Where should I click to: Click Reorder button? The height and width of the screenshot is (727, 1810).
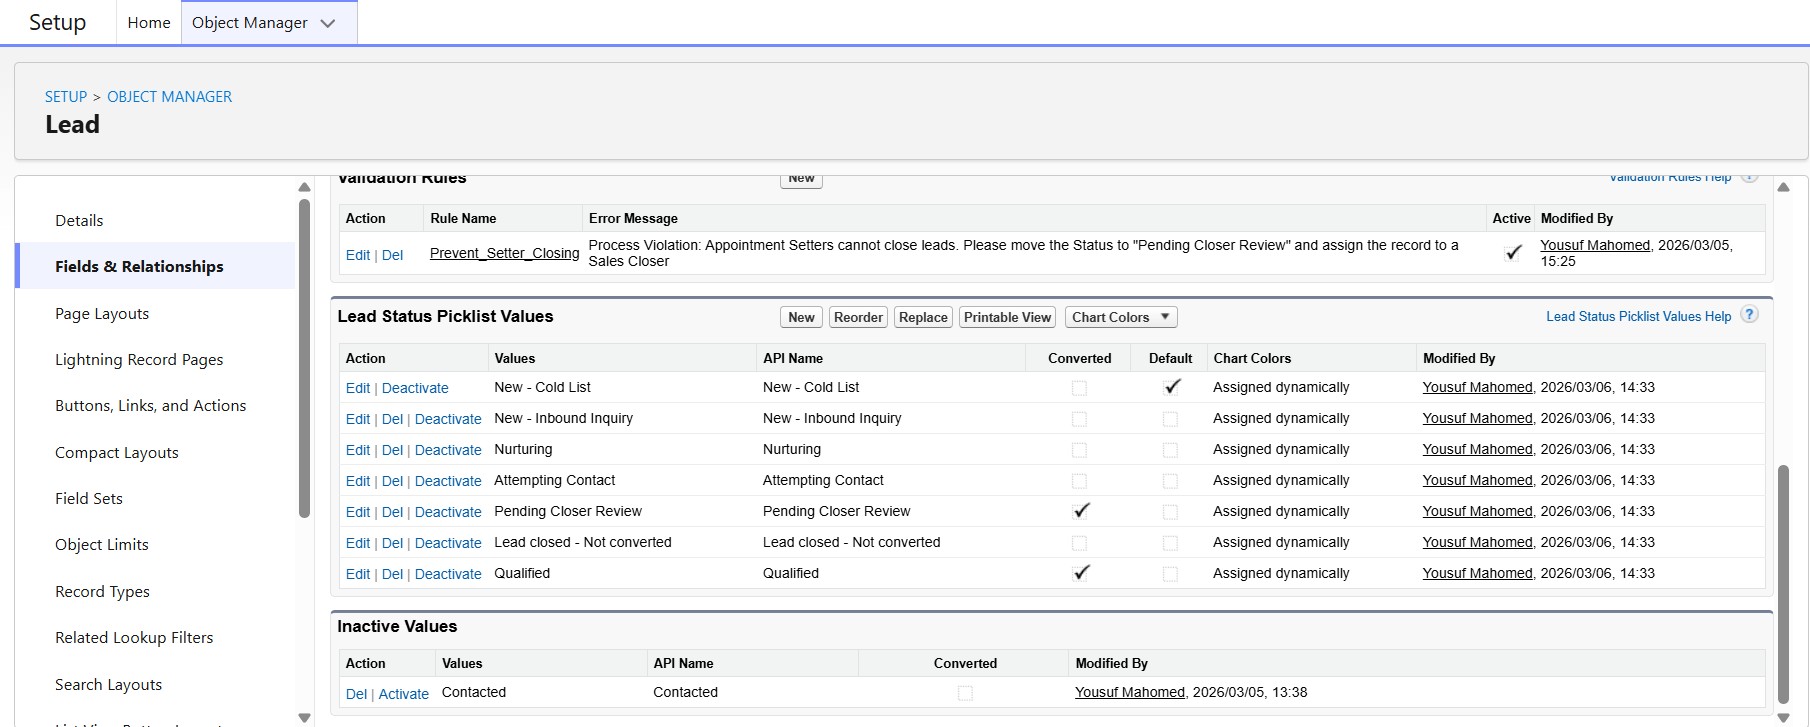pyautogui.click(x=858, y=317)
